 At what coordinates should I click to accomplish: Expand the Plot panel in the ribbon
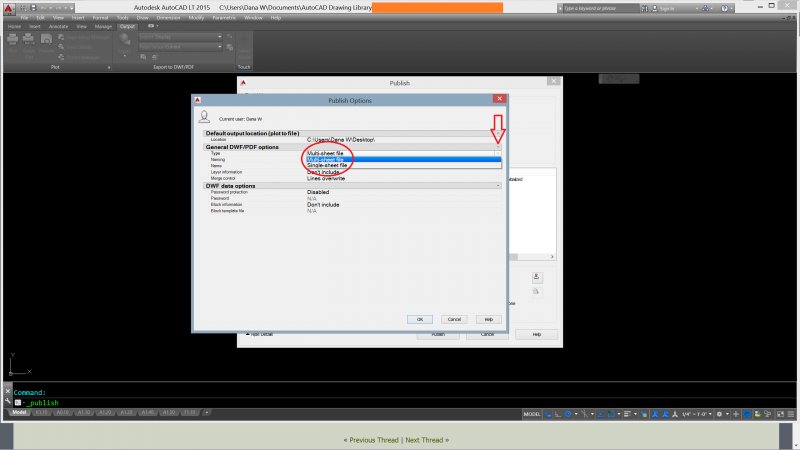point(109,67)
